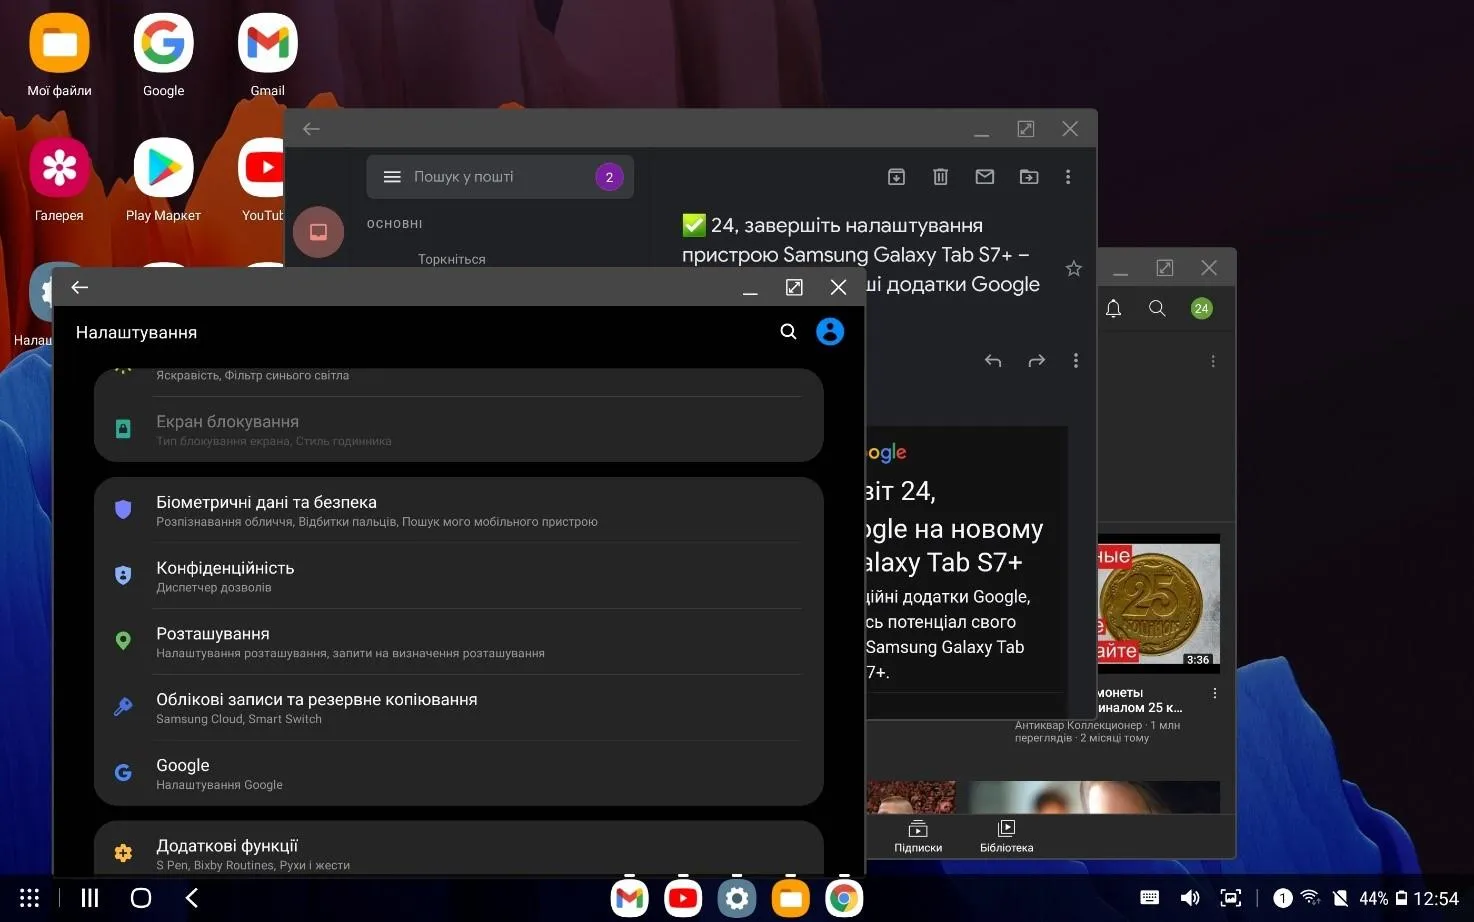Open the YouTube account avatar labeled 24
The image size is (1474, 922).
pos(1201,309)
